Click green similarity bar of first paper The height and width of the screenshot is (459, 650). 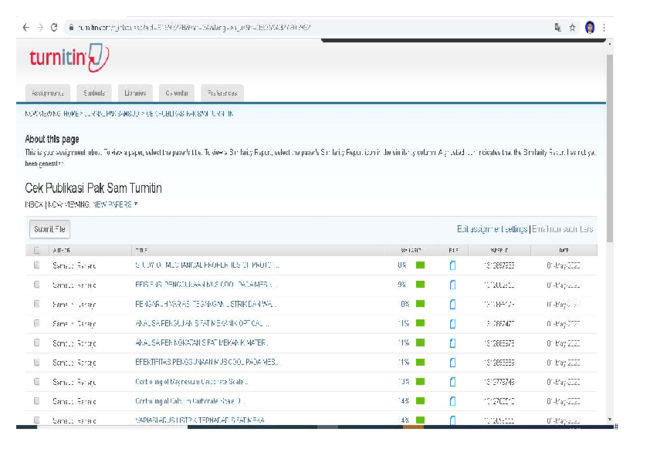420,265
